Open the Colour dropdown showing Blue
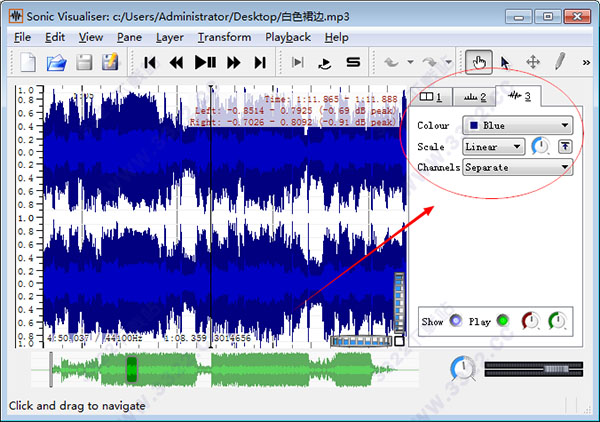Image resolution: width=600 pixels, height=422 pixels. click(517, 126)
